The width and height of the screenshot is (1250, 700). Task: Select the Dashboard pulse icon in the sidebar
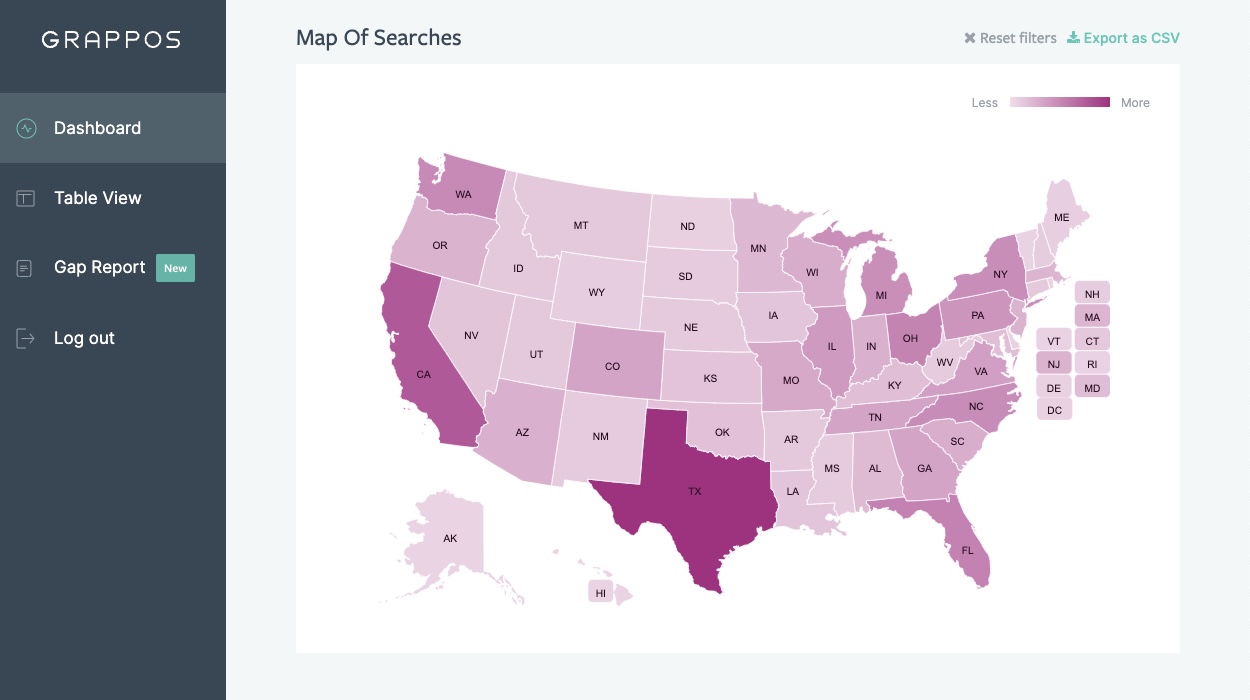[x=24, y=128]
